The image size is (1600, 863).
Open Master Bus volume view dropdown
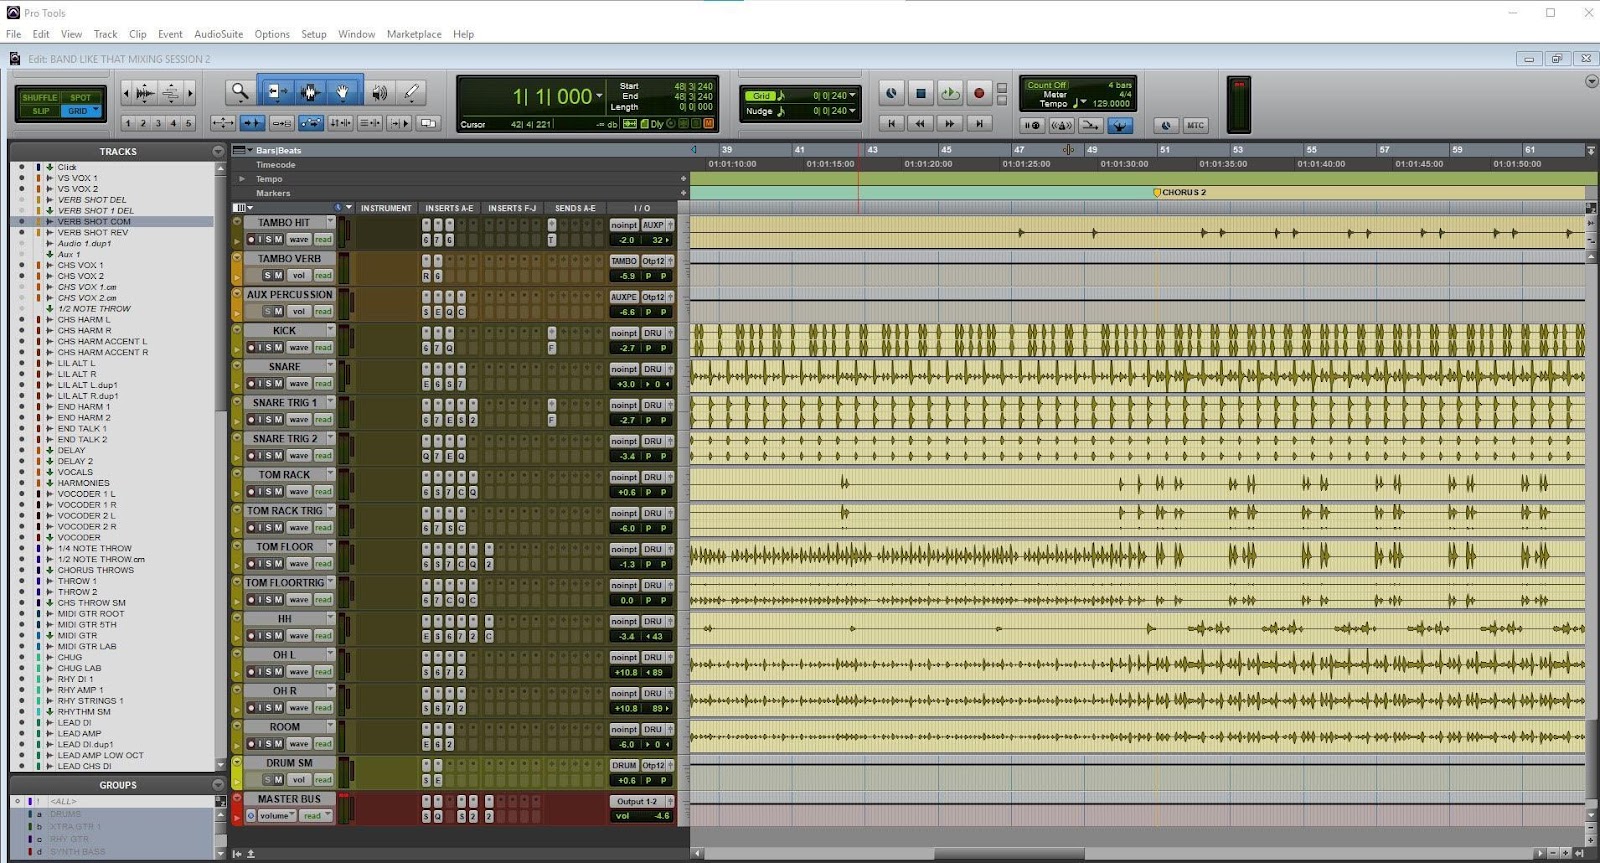coord(275,815)
